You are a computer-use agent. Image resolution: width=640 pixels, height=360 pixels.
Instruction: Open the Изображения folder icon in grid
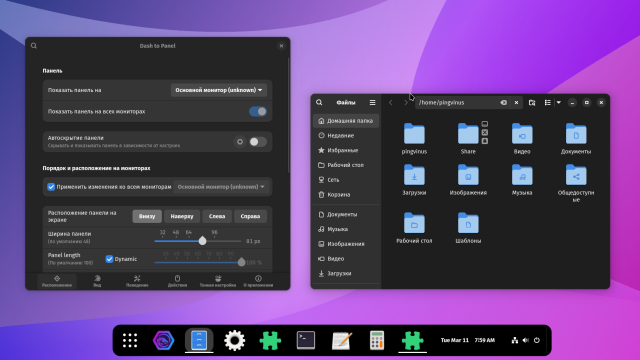click(x=468, y=175)
